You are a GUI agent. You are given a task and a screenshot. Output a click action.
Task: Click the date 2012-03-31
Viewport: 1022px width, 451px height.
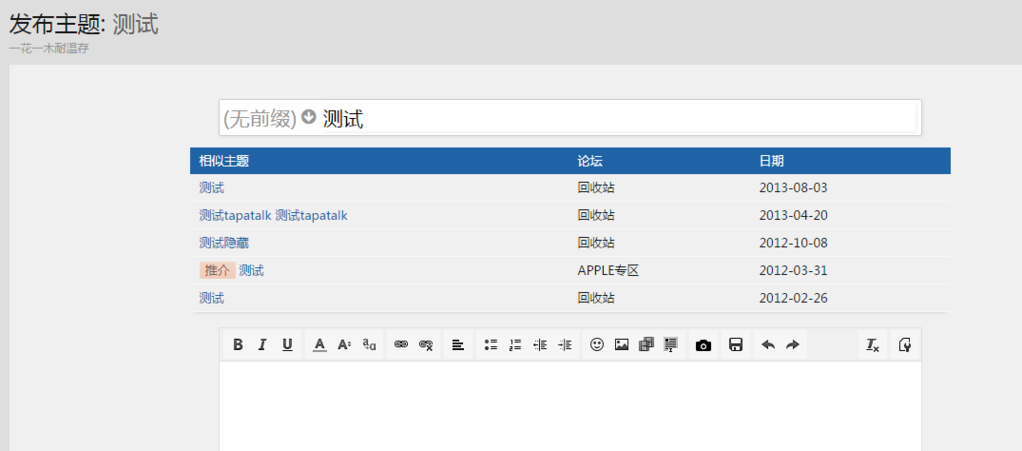793,270
